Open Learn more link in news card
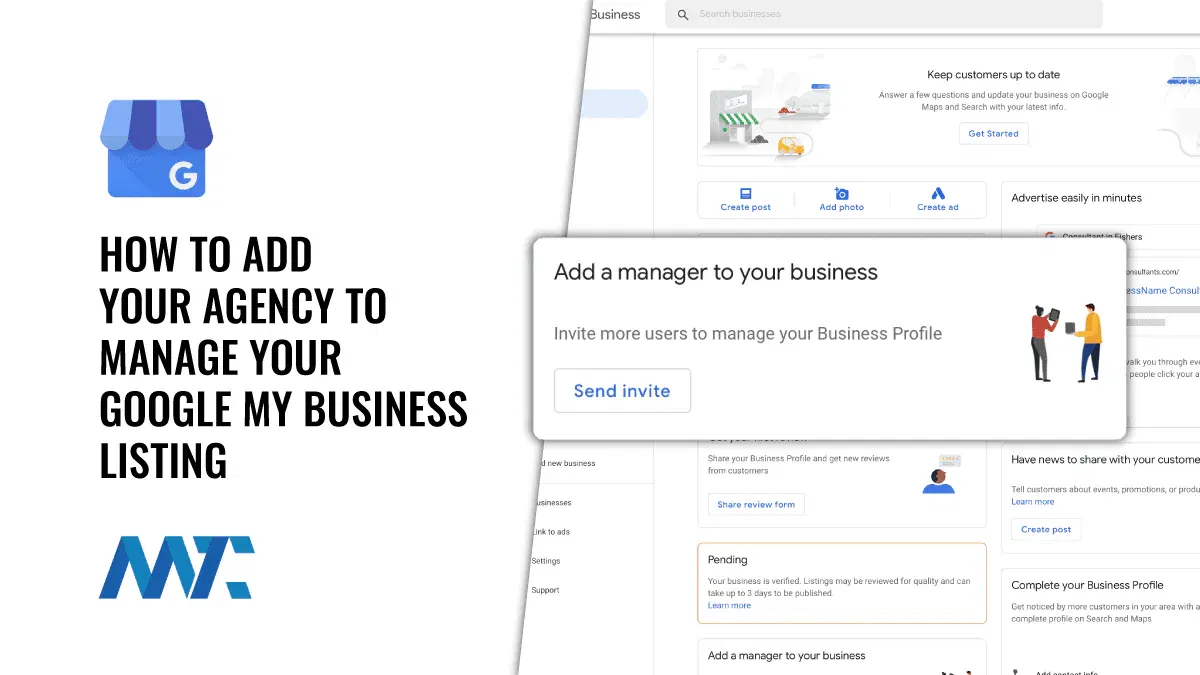 (x=1032, y=502)
